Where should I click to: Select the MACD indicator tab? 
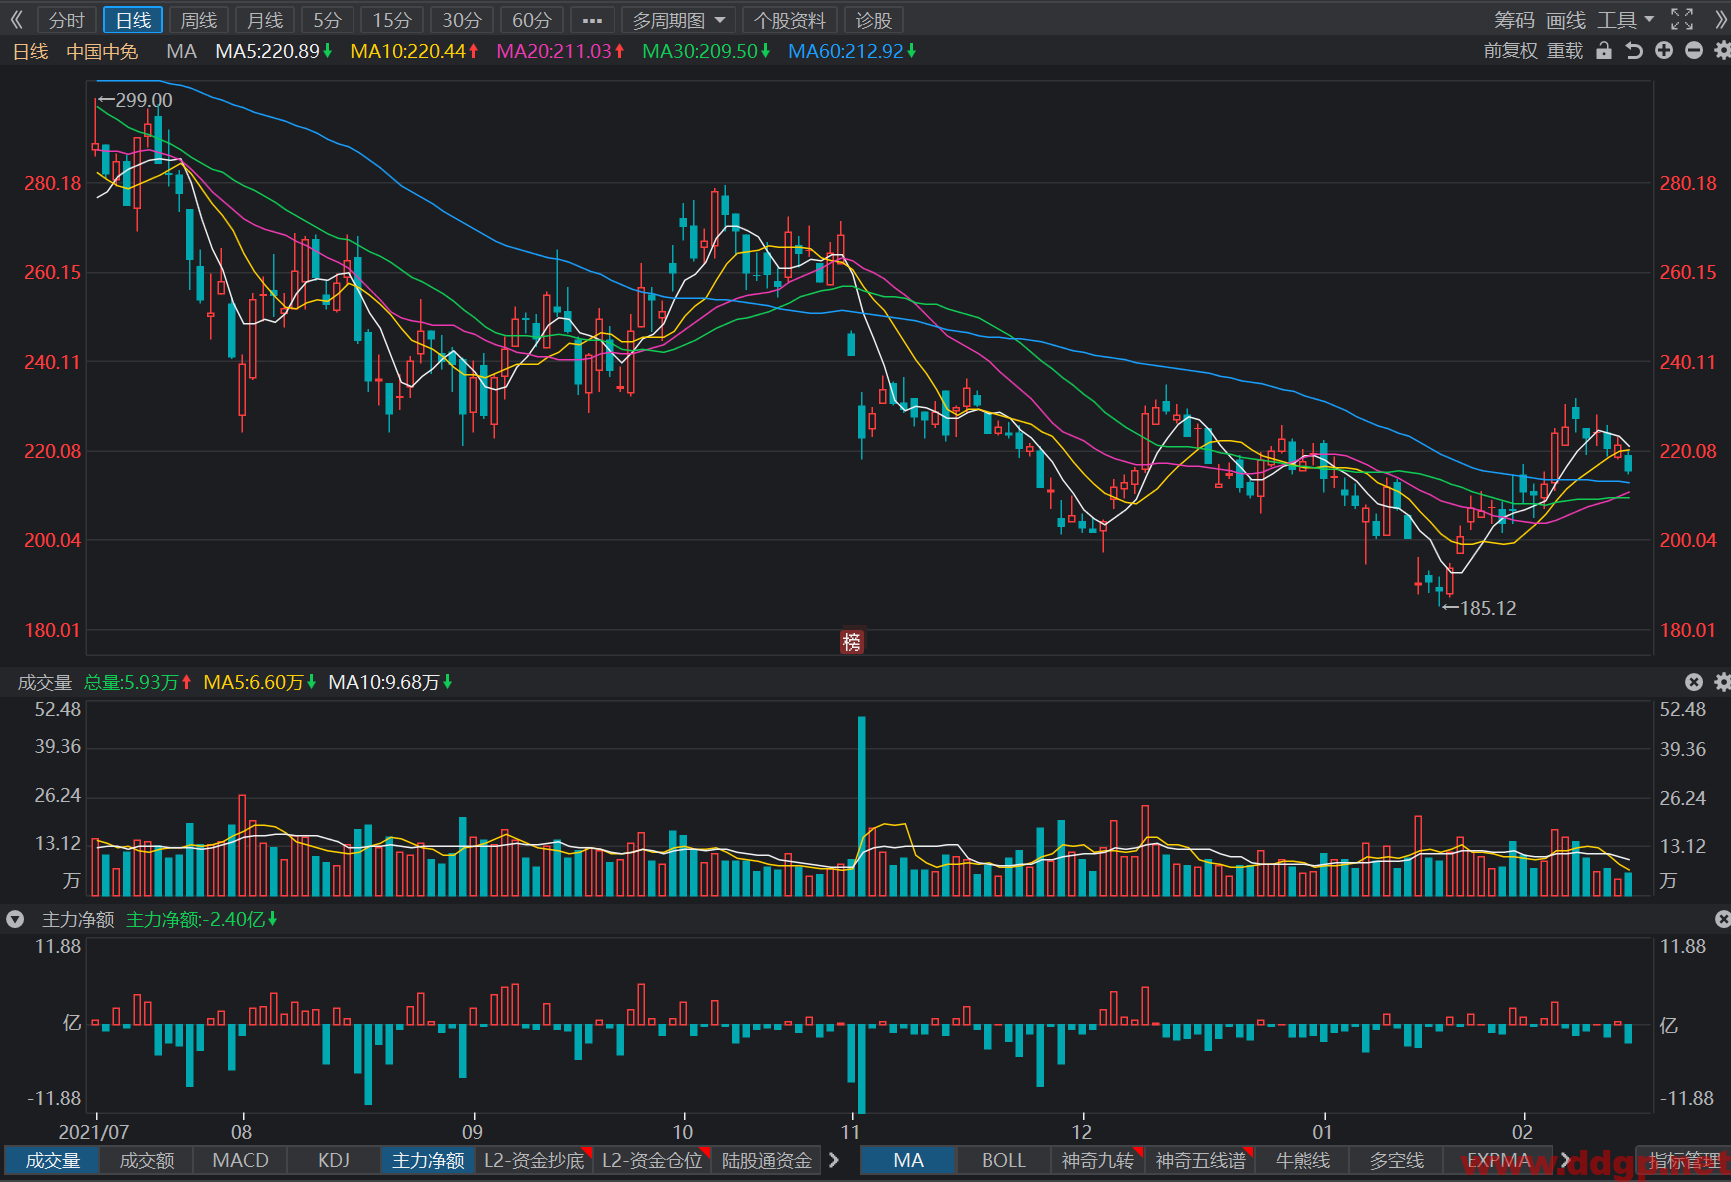tap(241, 1160)
